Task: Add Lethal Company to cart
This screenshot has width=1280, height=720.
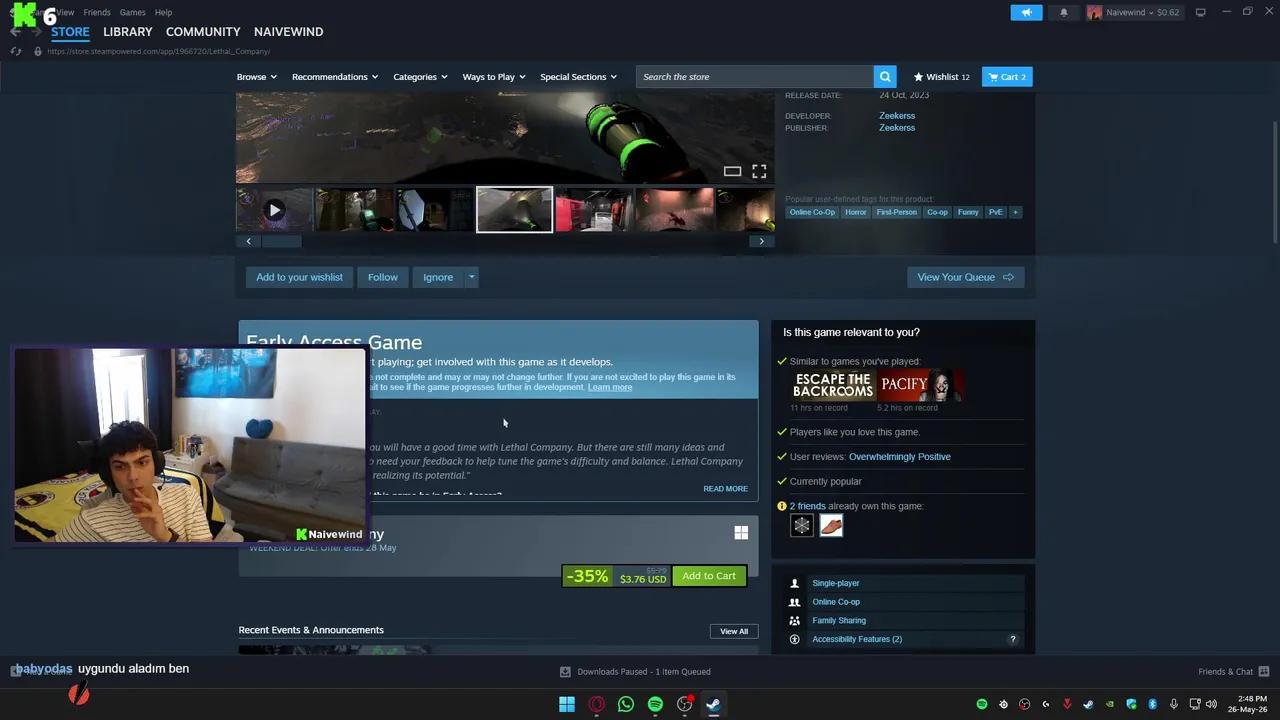Action: [709, 576]
